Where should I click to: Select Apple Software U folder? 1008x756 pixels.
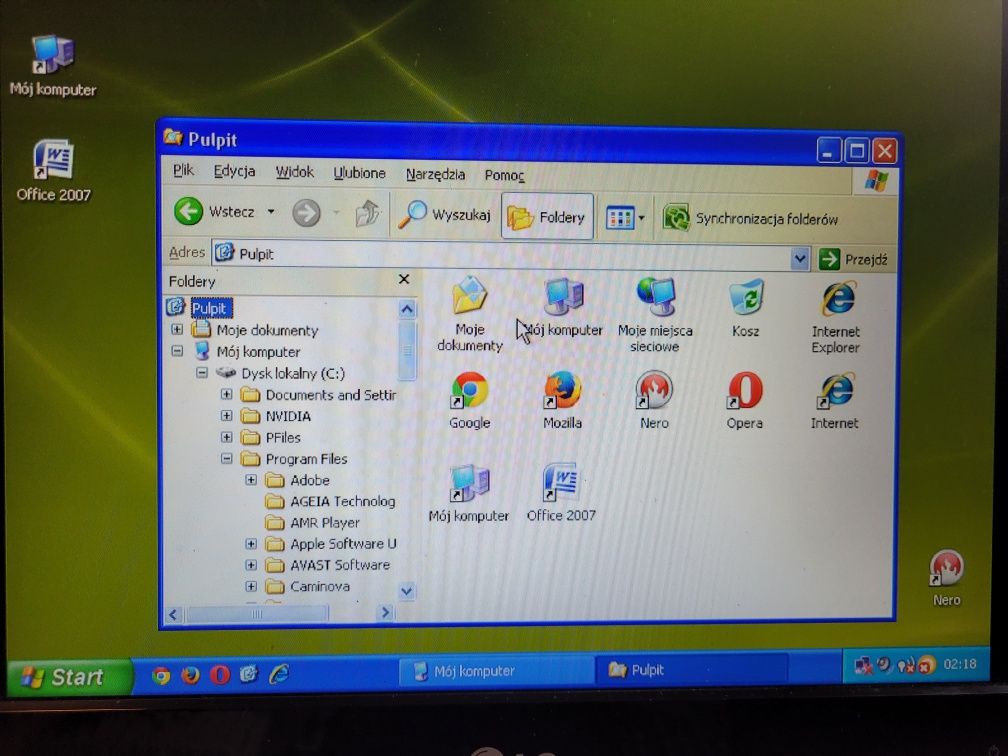(x=343, y=544)
